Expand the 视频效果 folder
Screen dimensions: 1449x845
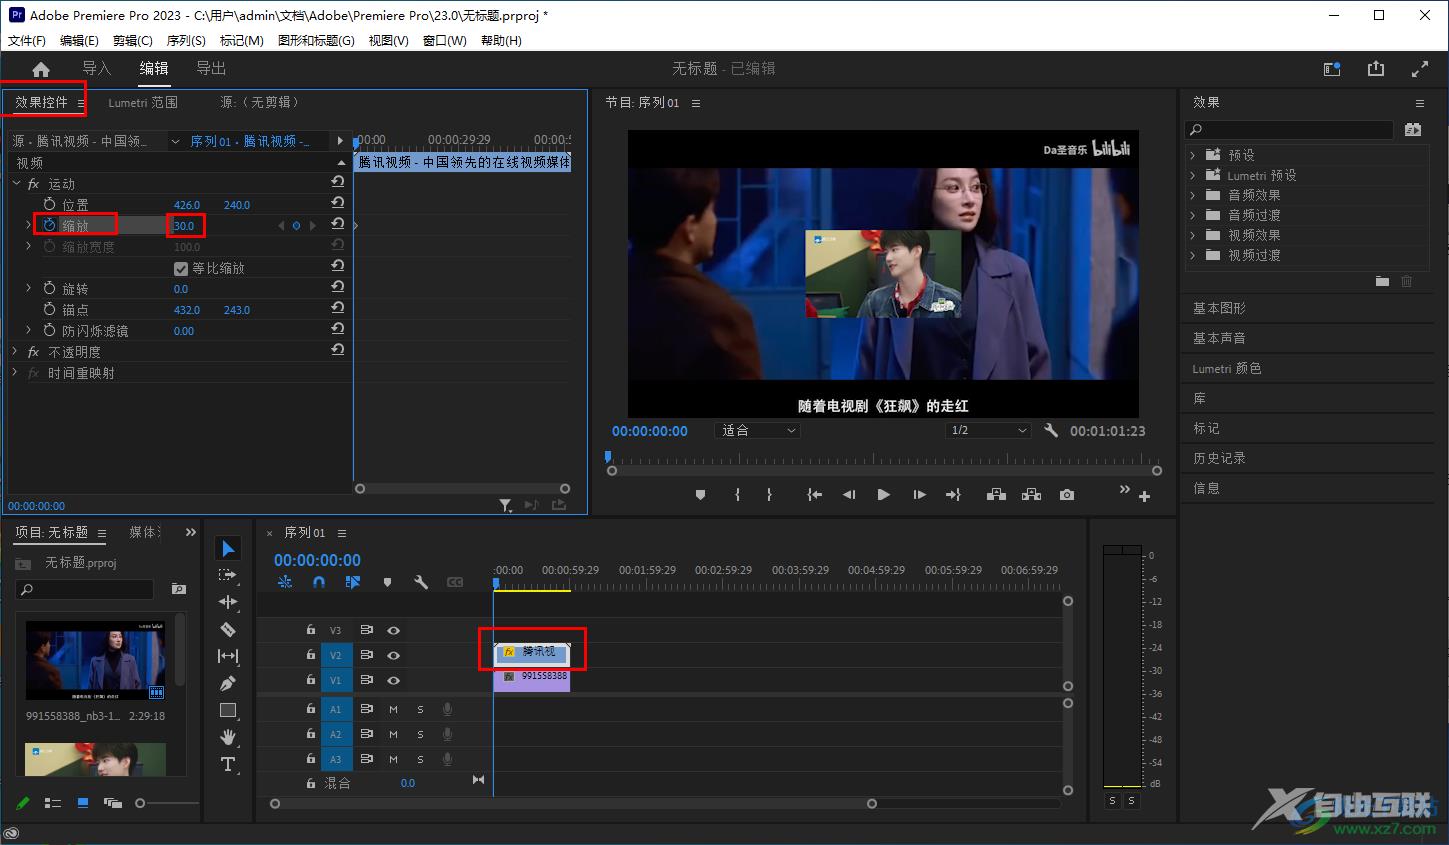click(1193, 235)
